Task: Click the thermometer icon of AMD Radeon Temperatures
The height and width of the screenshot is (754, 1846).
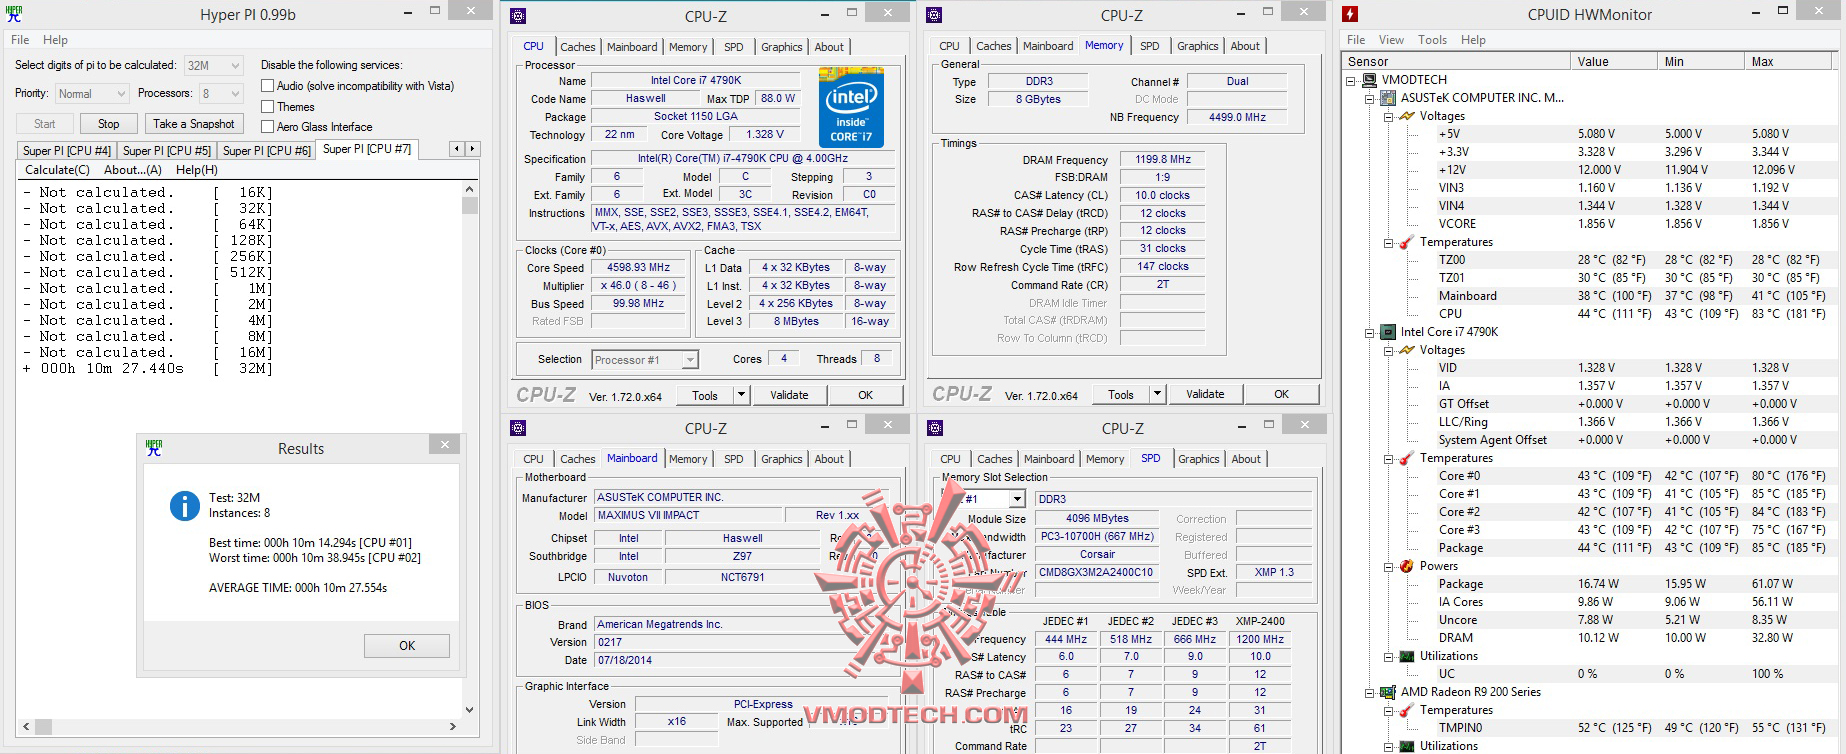Action: pyautogui.click(x=1407, y=710)
